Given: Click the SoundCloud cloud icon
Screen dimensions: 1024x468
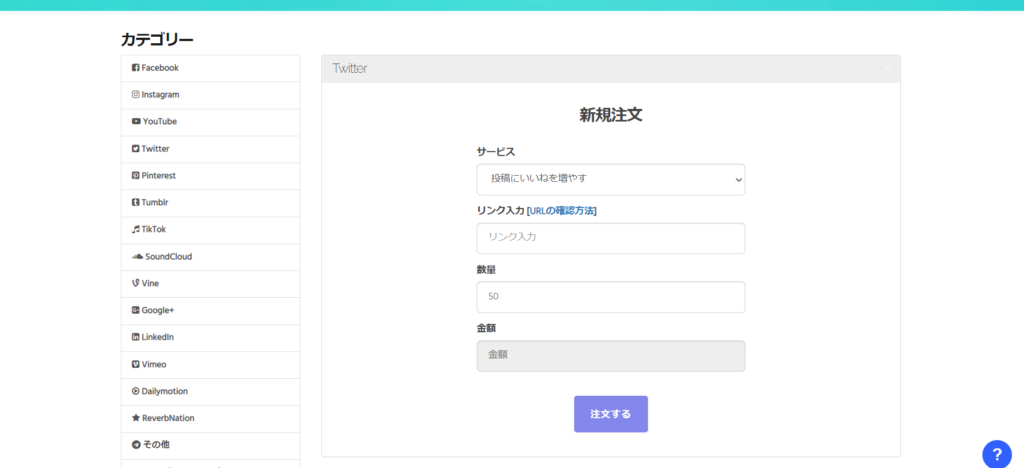Looking at the screenshot, I should click(x=137, y=257).
